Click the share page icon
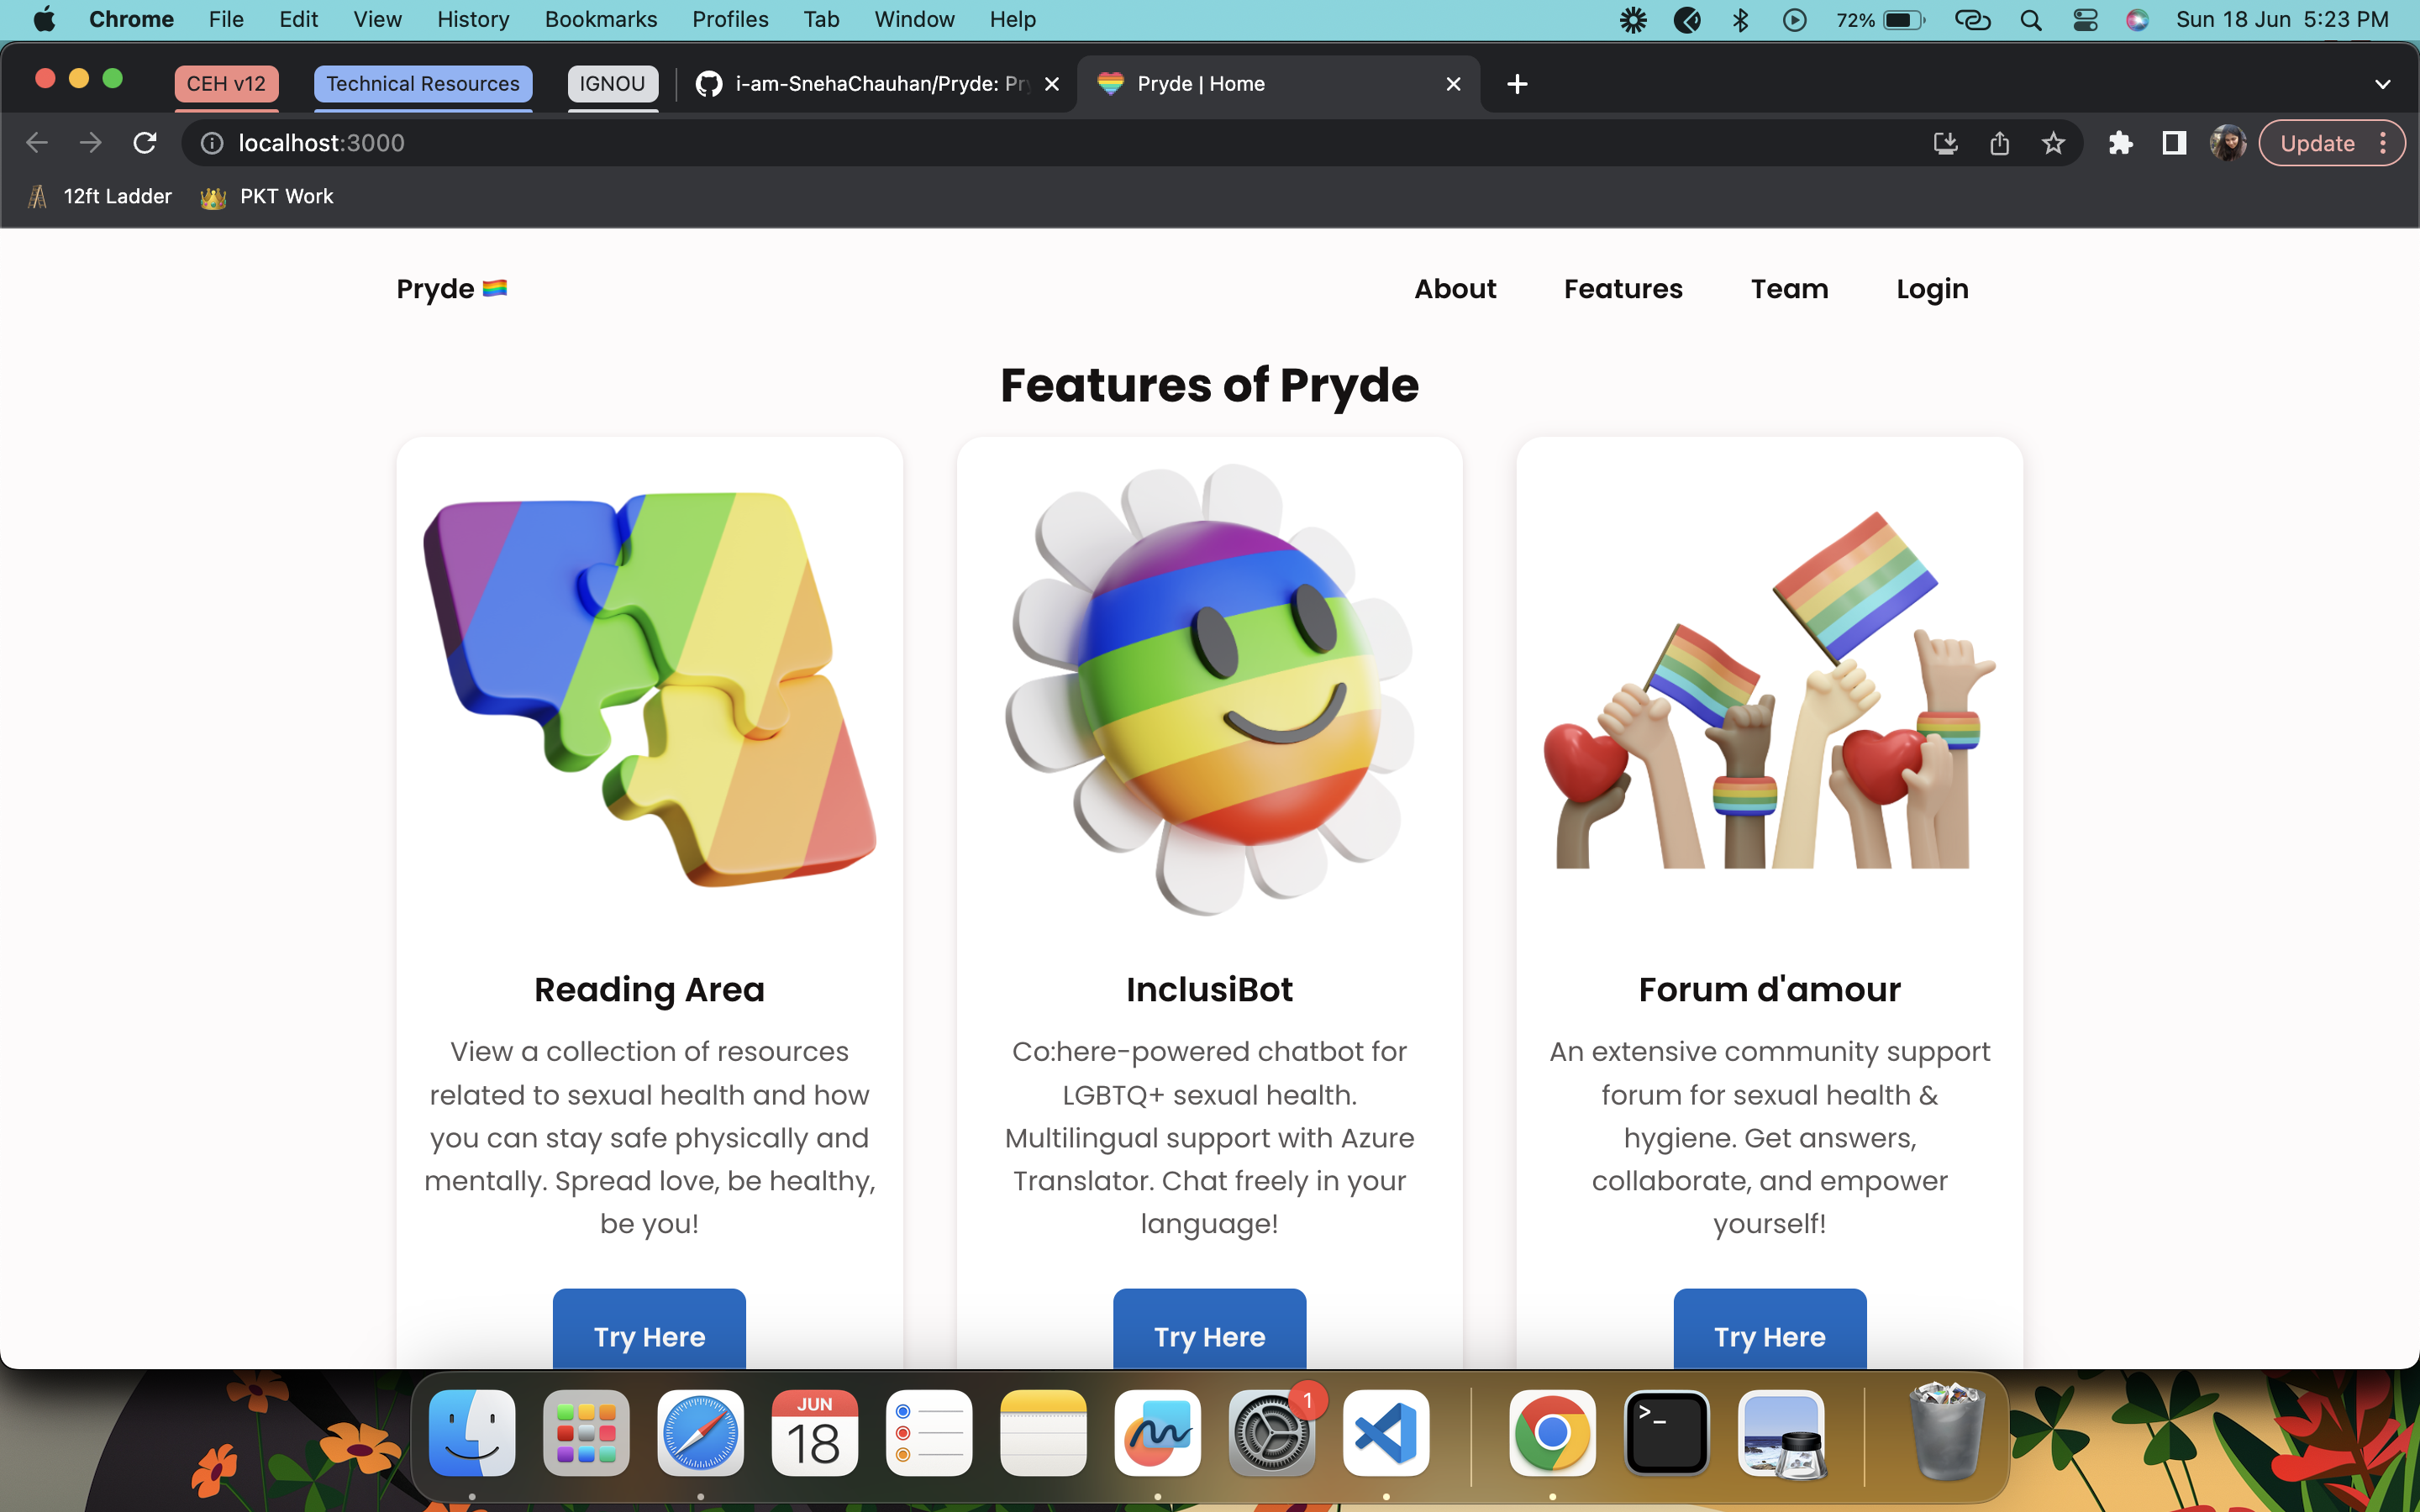 point(1999,143)
